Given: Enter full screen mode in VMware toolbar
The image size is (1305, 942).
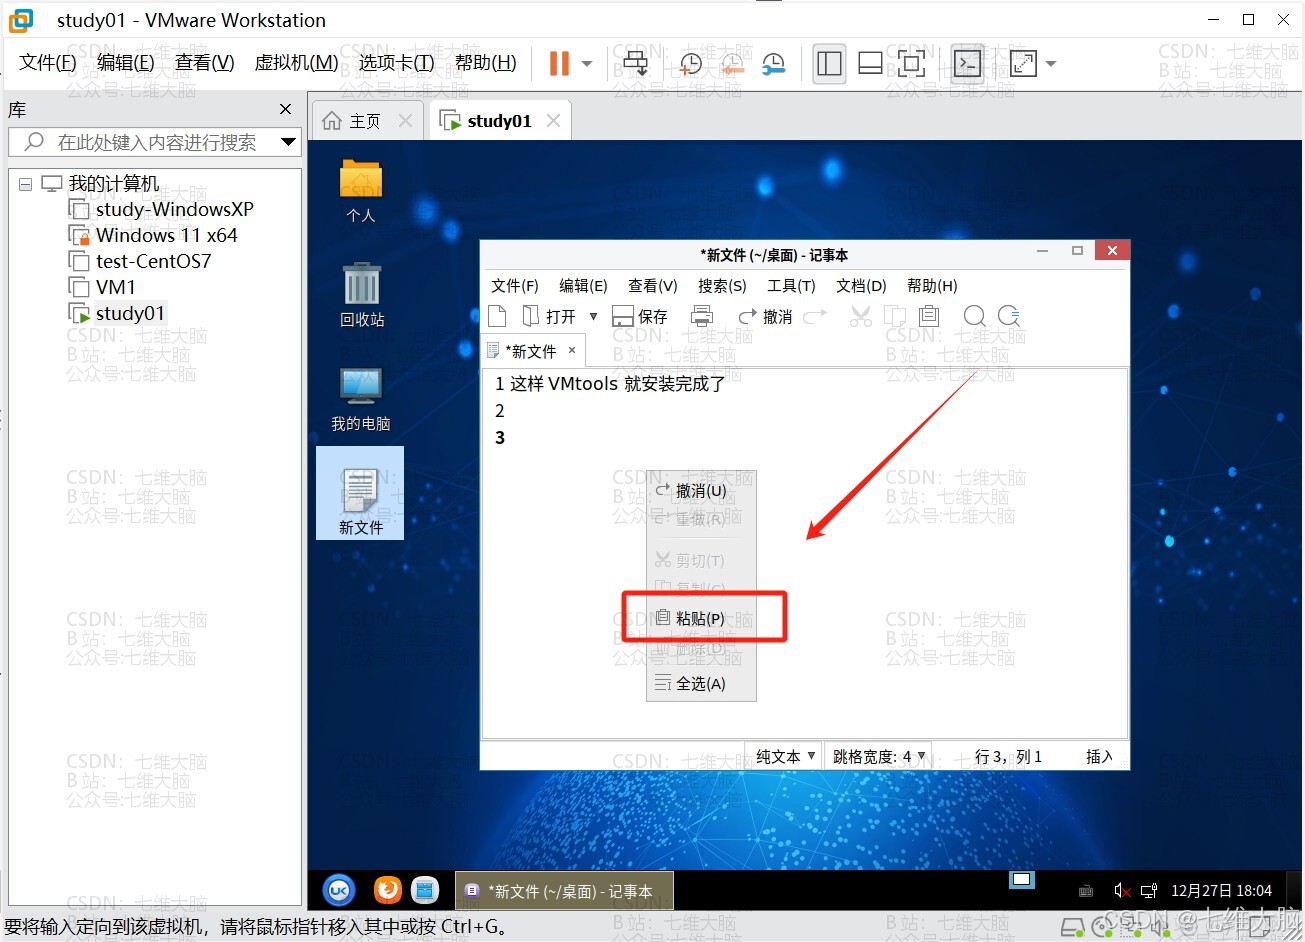Looking at the screenshot, I should 911,64.
